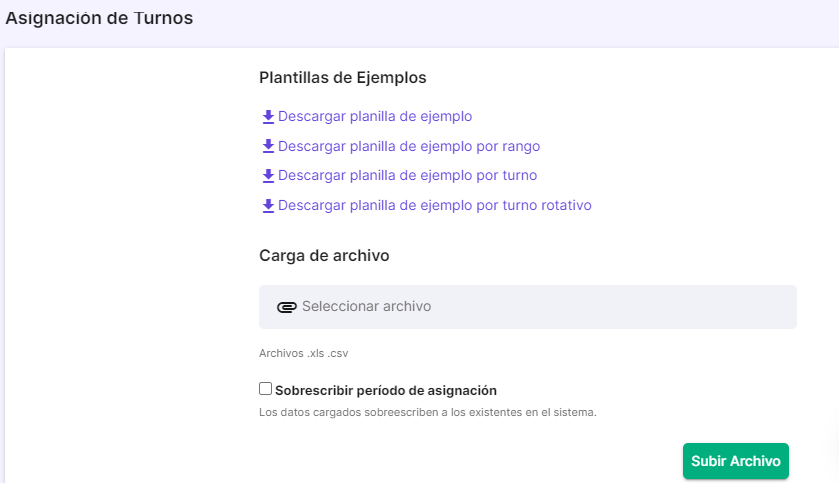Viewport: 839px width, 483px height.
Task: Click the word 'rotativo' in last download link
Action: (x=566, y=205)
